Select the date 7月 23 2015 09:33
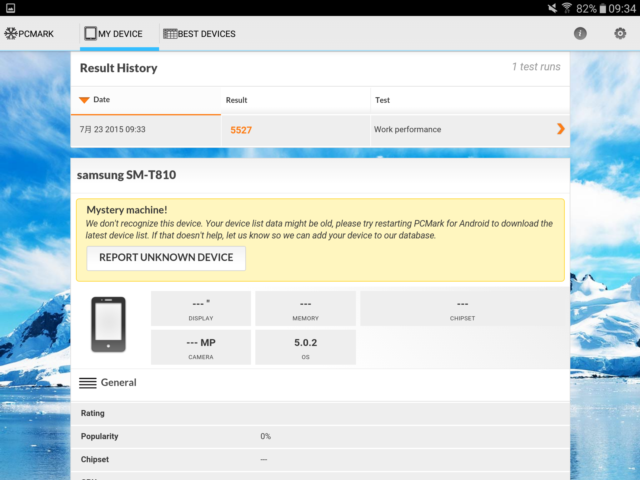Image resolution: width=640 pixels, height=480 pixels. pos(112,129)
